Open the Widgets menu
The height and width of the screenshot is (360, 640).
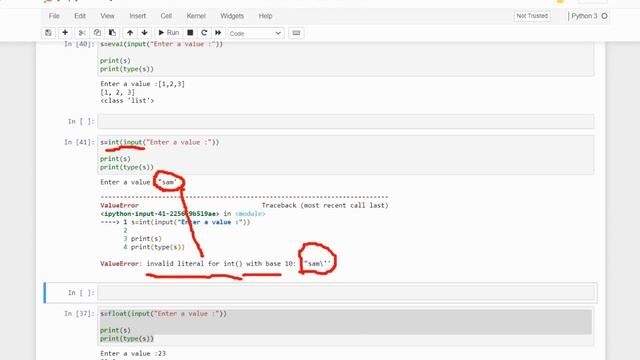point(232,16)
